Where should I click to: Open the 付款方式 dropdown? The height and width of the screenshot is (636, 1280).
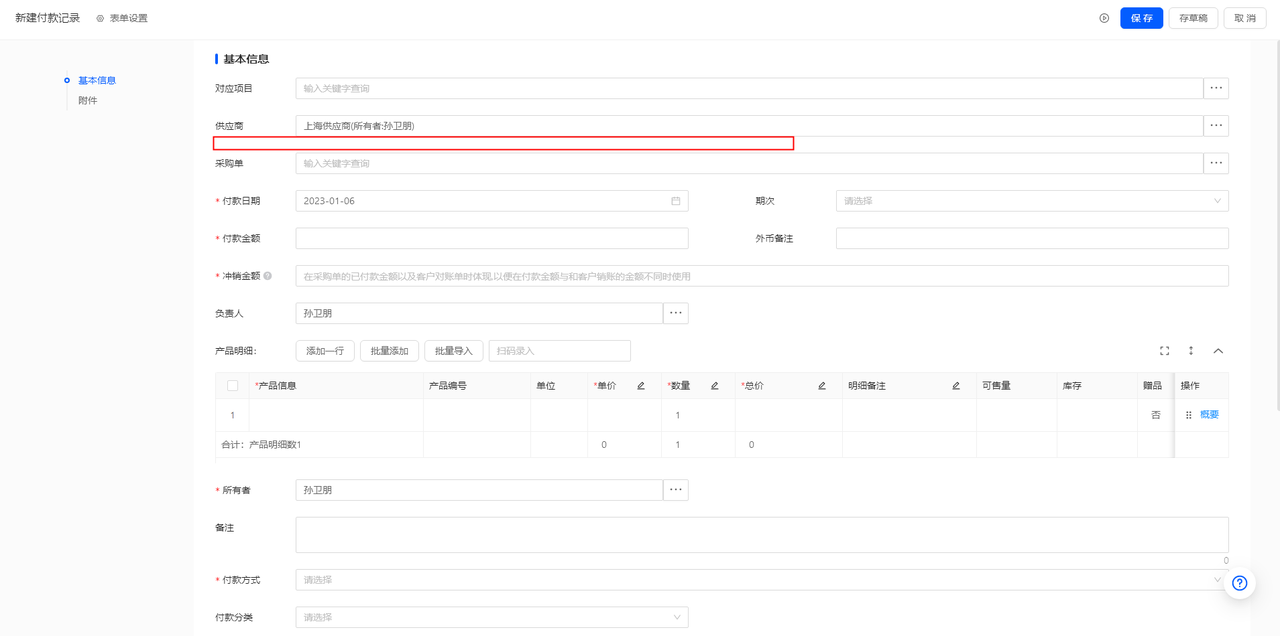tap(762, 580)
